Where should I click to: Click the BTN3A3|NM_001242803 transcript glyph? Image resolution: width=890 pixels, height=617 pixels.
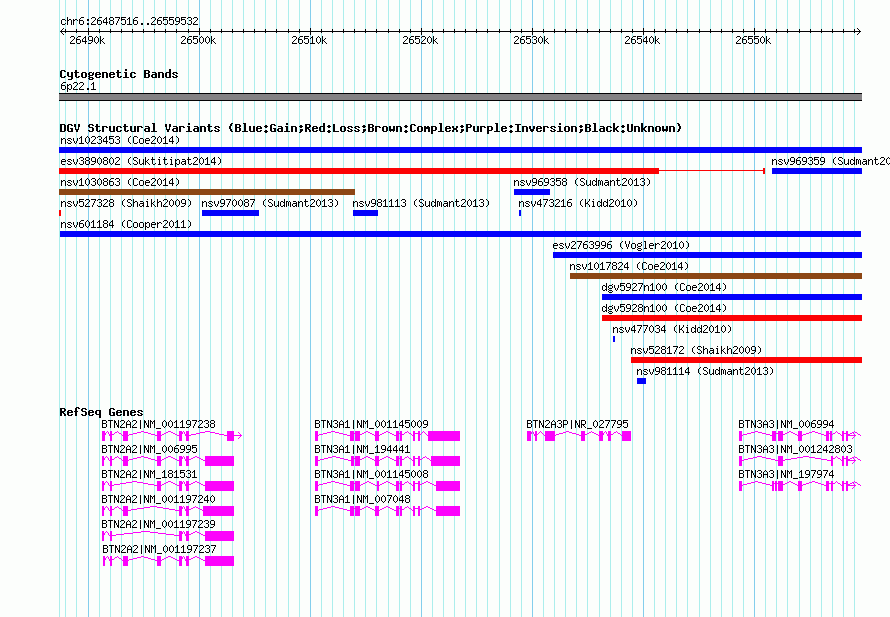pos(800,461)
